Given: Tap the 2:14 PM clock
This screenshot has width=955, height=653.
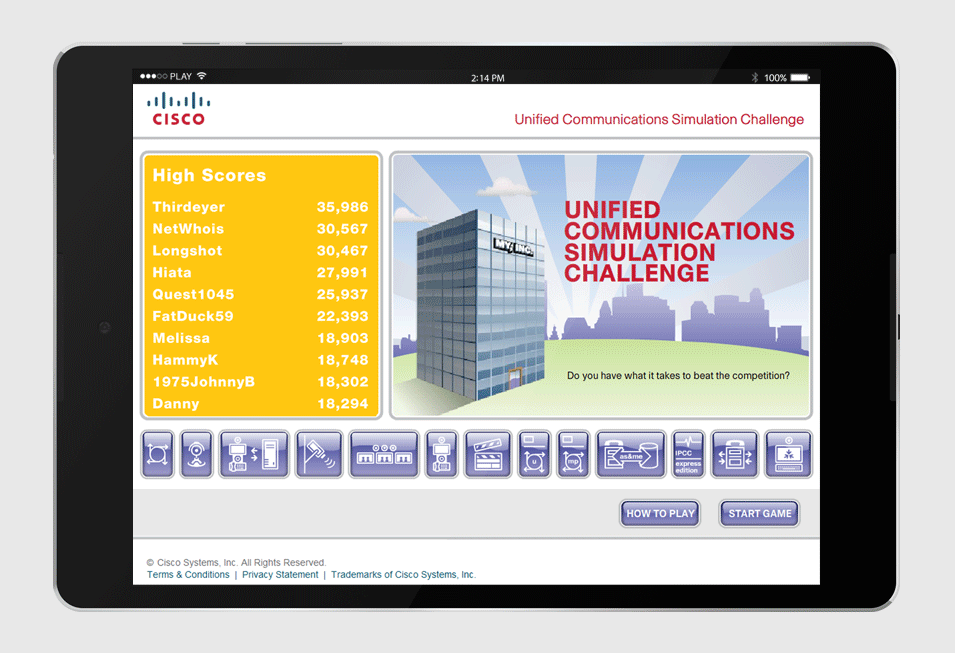Looking at the screenshot, I should [x=488, y=78].
